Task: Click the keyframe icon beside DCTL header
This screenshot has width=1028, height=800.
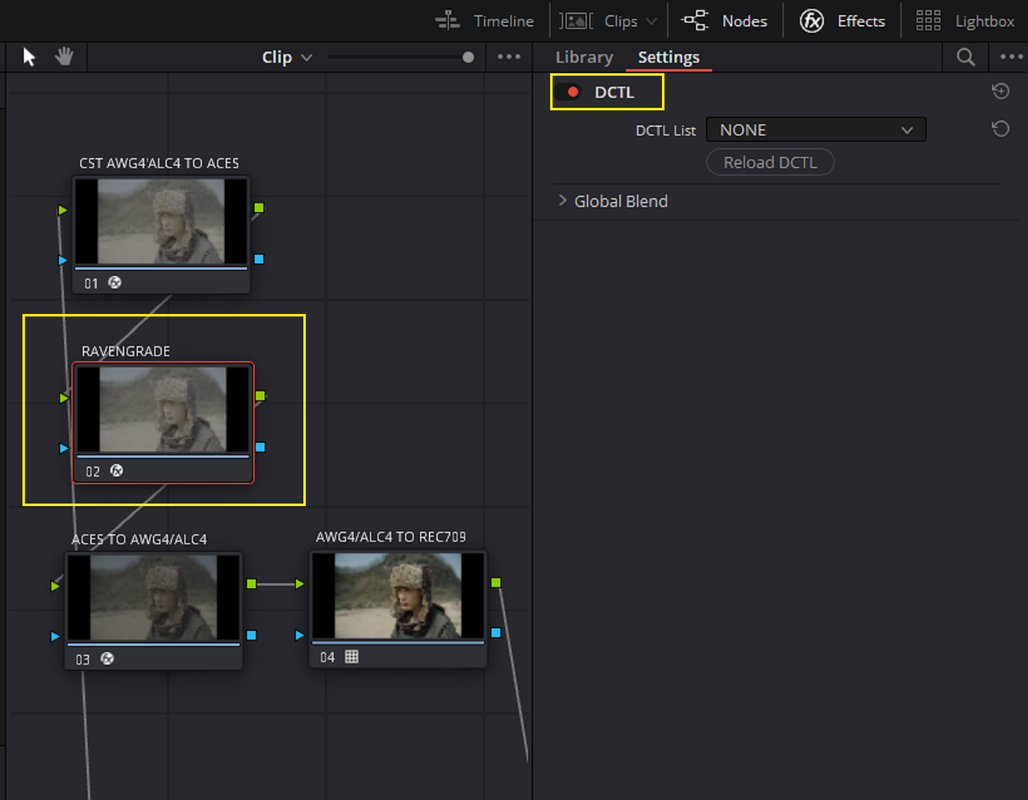Action: tap(1000, 91)
